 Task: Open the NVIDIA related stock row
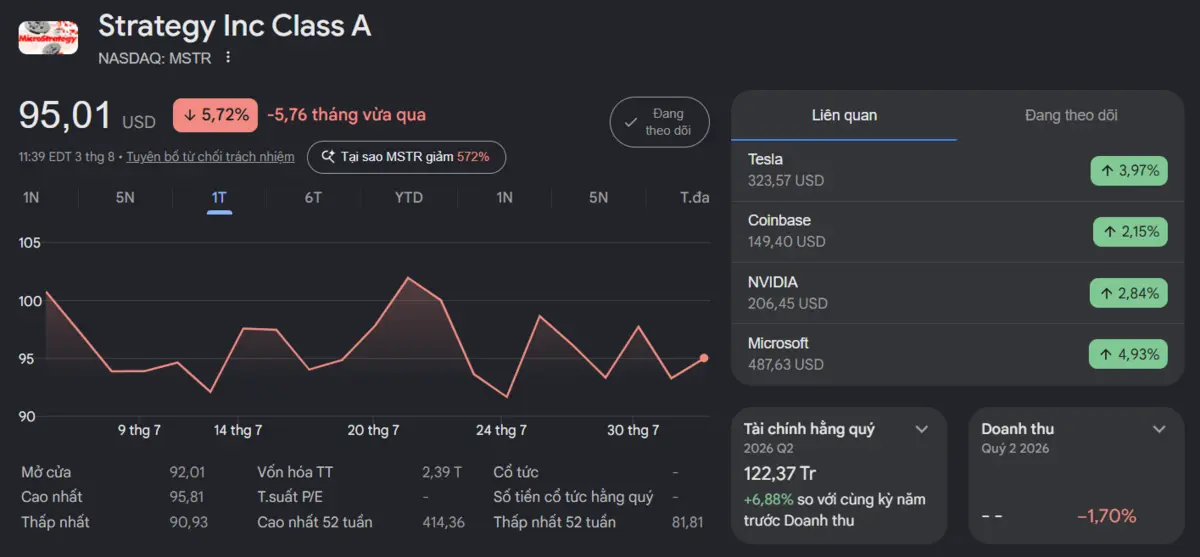958,293
